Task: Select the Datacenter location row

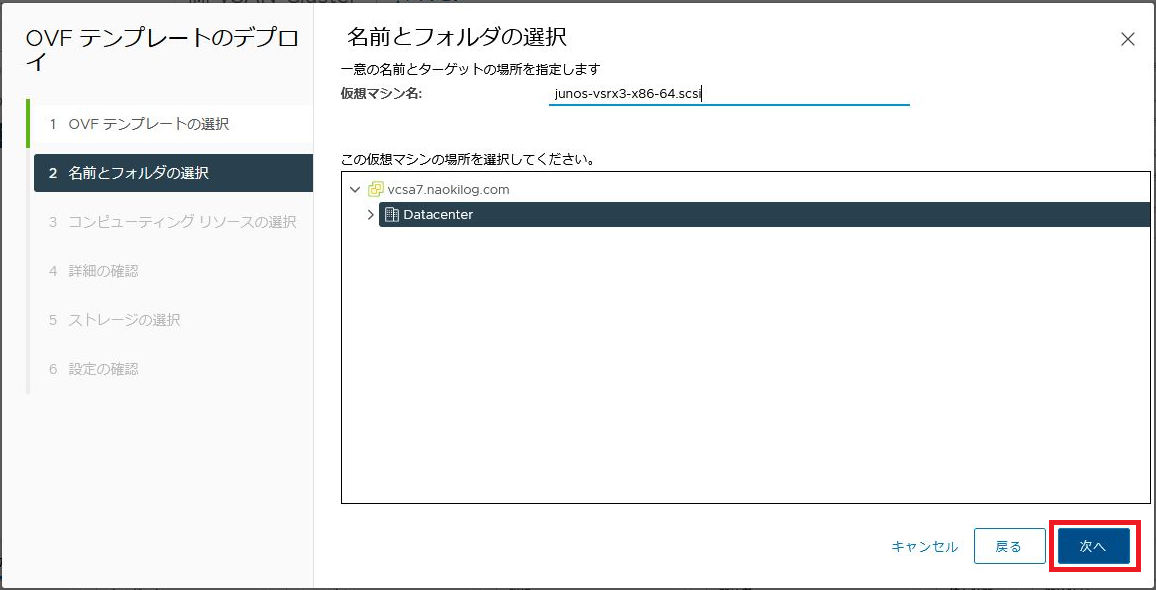Action: (700, 215)
